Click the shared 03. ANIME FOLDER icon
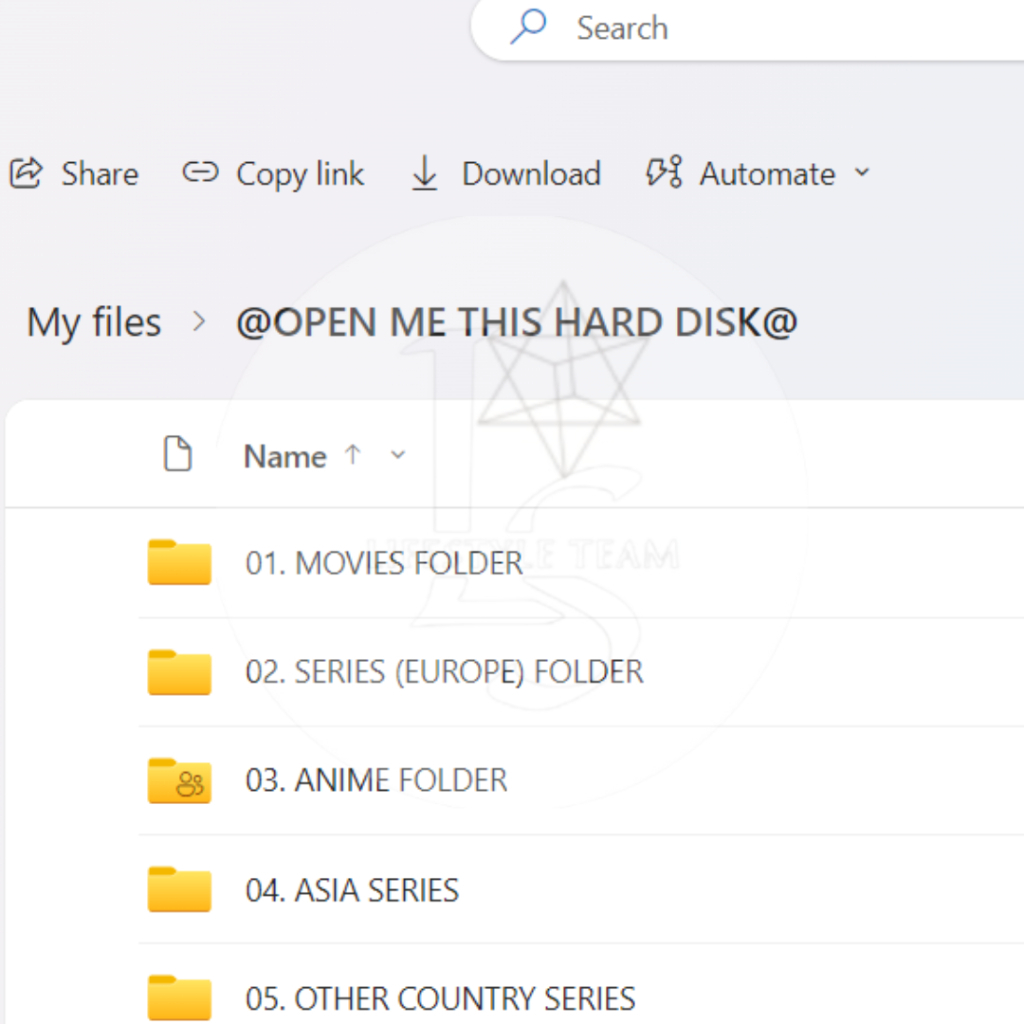The height and width of the screenshot is (1024, 1024). (179, 780)
